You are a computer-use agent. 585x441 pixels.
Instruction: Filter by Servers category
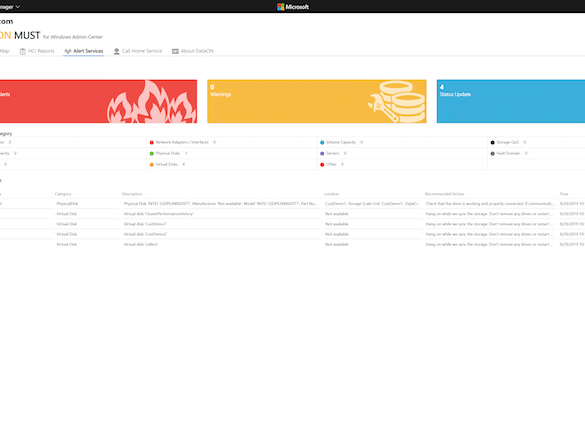tap(333, 153)
